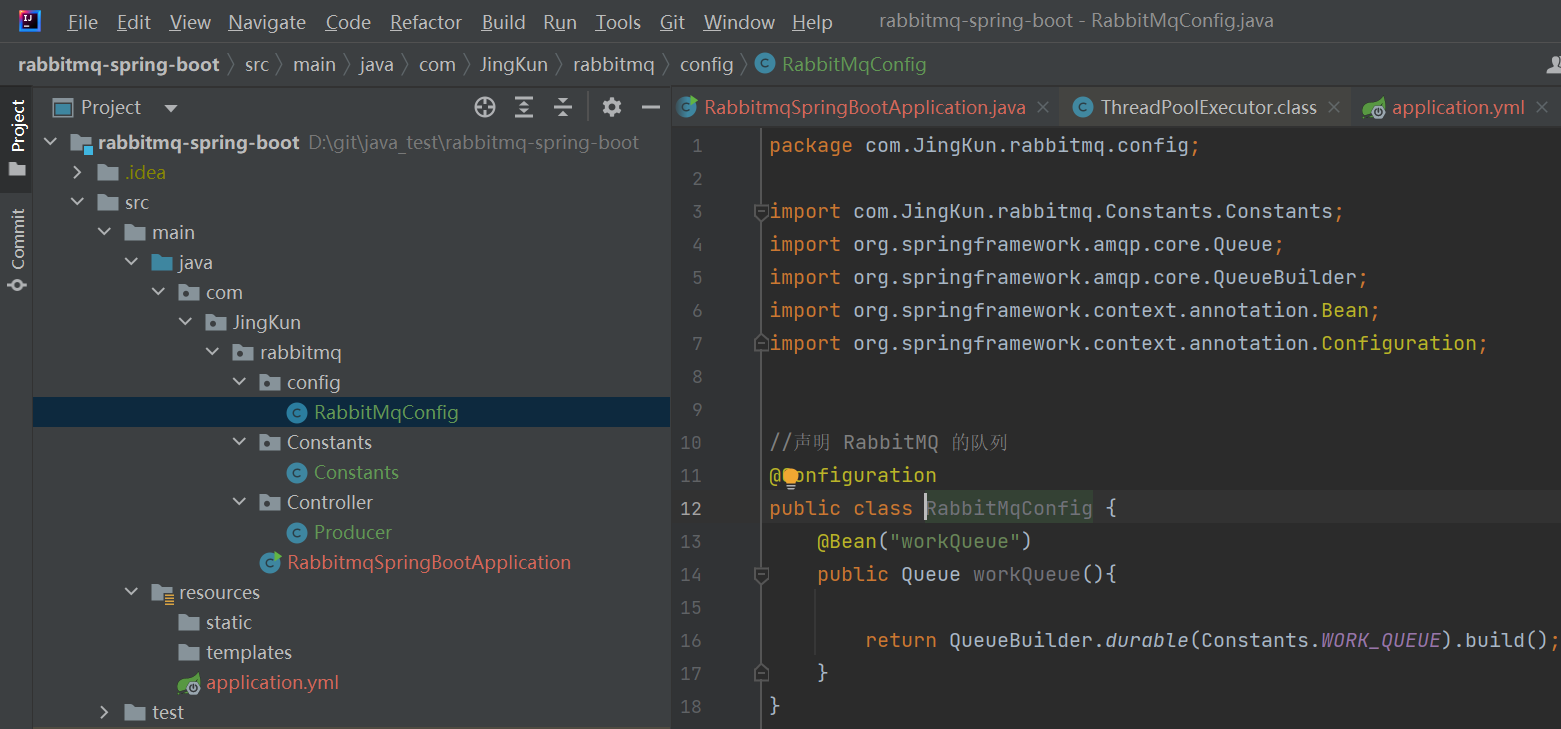Collapse the resources folder
Screen dimensions: 1561x729
point(132,593)
